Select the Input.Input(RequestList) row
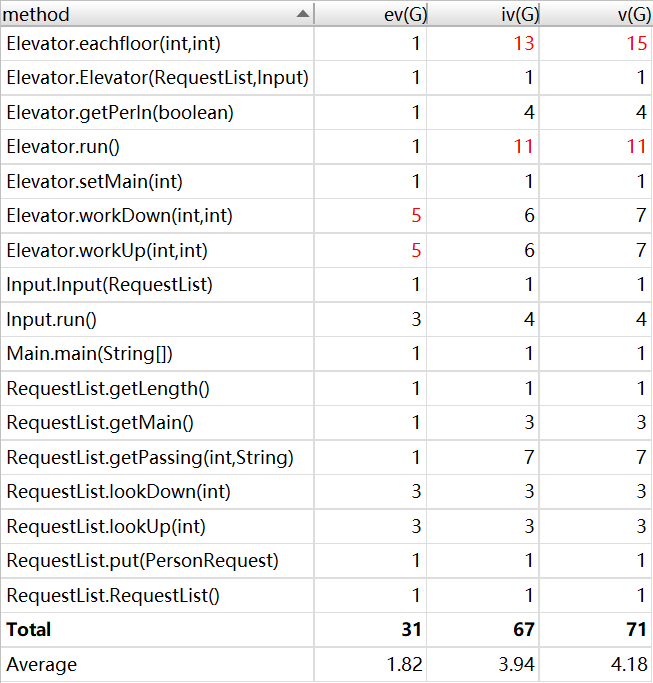Image resolution: width=653 pixels, height=683 pixels. pyautogui.click(x=326, y=285)
